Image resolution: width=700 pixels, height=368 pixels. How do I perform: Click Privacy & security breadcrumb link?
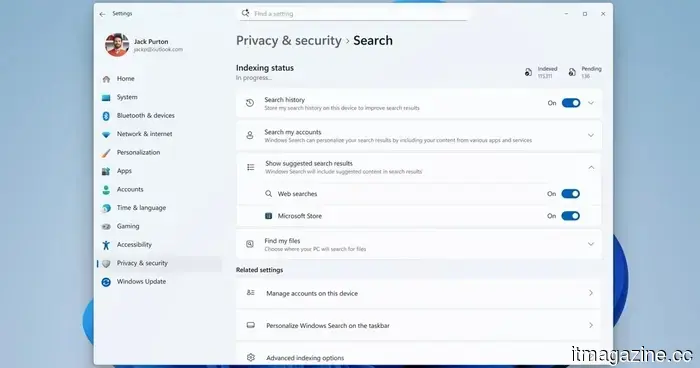tap(289, 41)
